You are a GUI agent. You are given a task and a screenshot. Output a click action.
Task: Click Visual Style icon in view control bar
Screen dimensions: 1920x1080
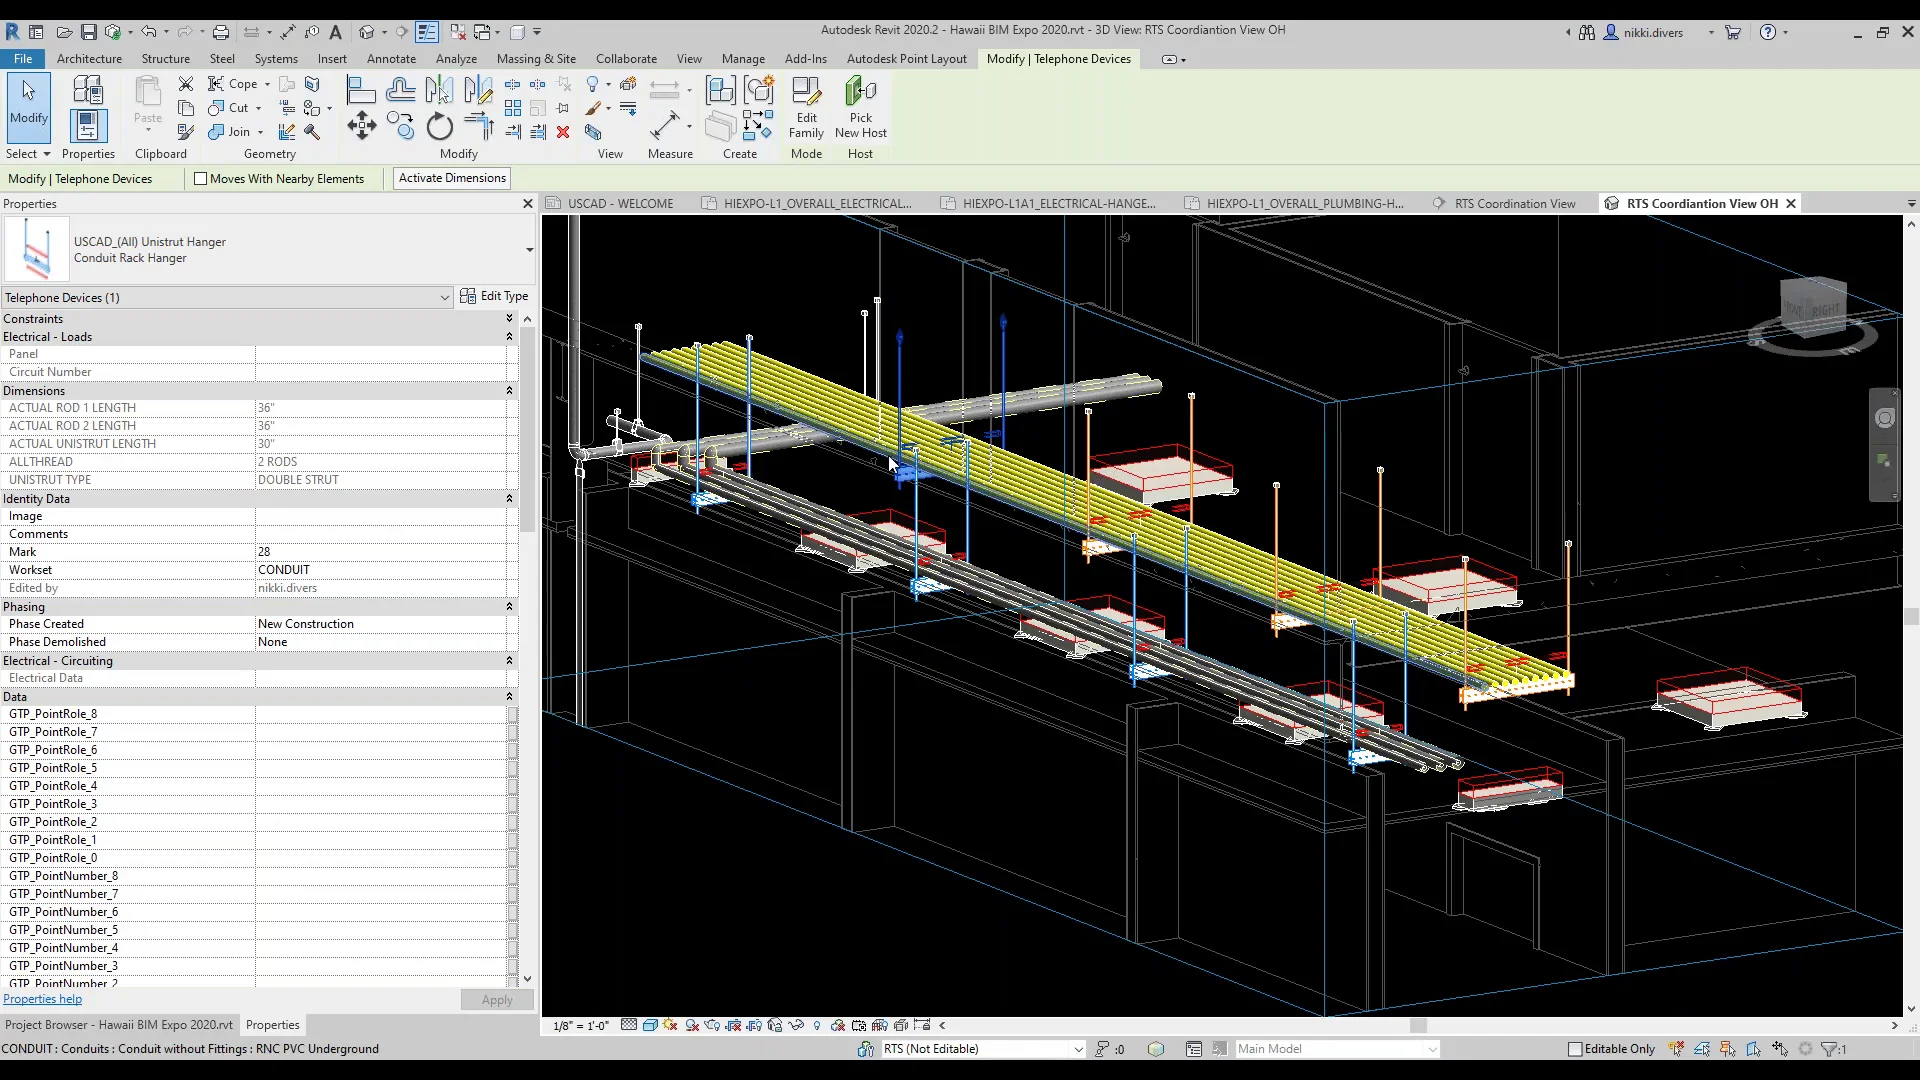tap(650, 1025)
